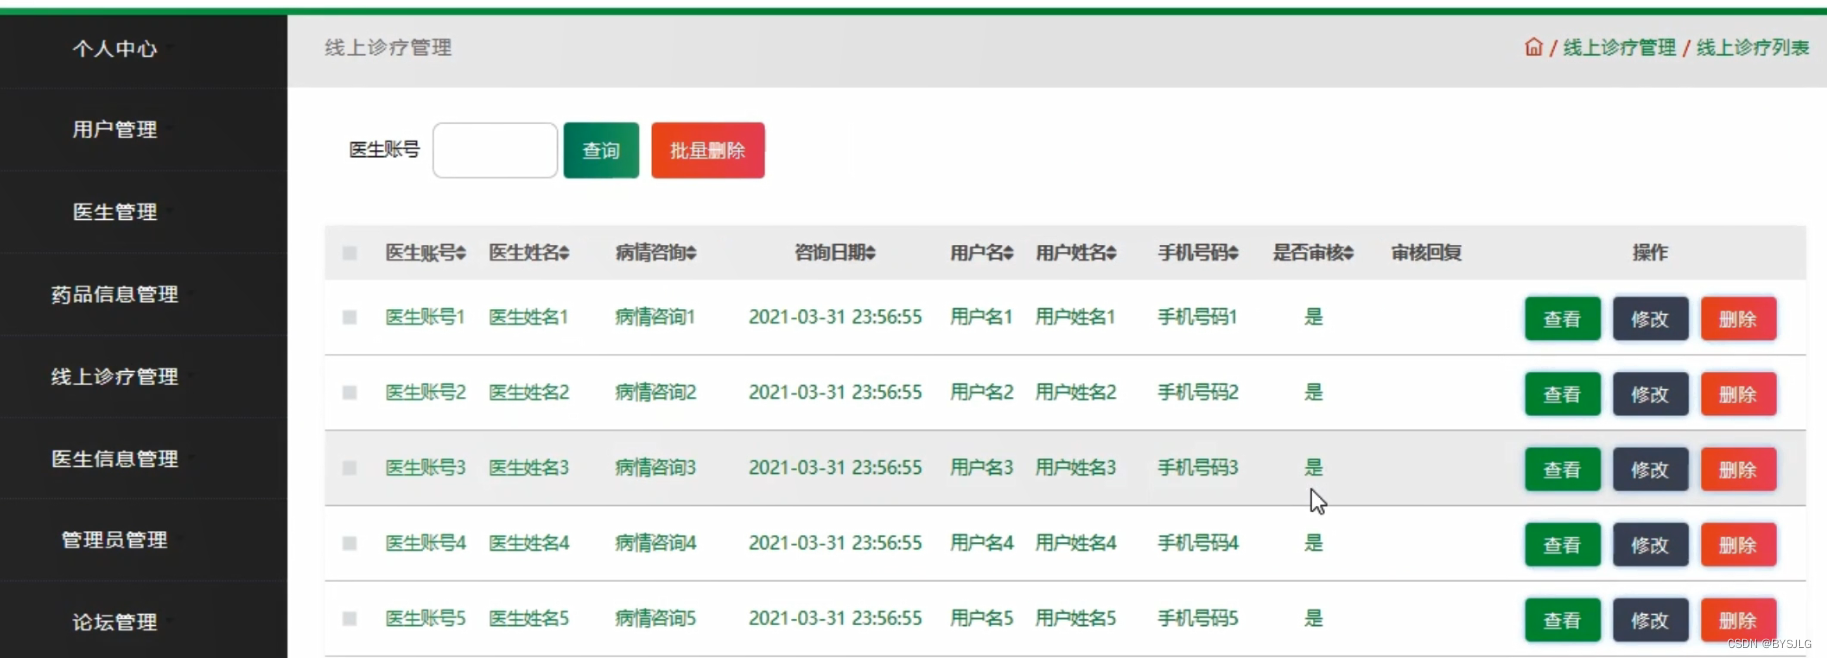Viewport: 1827px width, 658px height.
Task: Click 修改 for the 医生账号3 row
Action: [x=1650, y=470]
